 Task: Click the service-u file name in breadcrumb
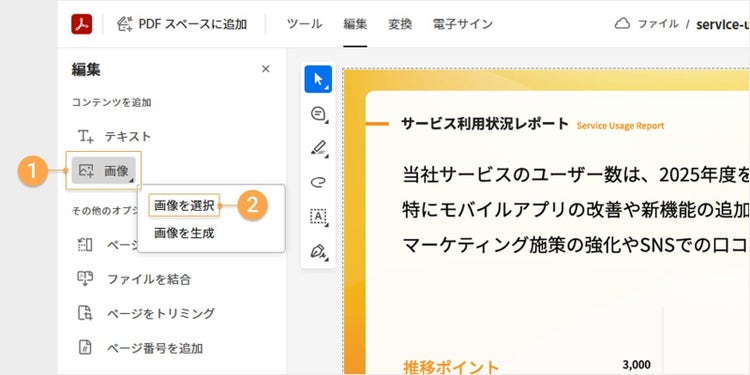[723, 24]
